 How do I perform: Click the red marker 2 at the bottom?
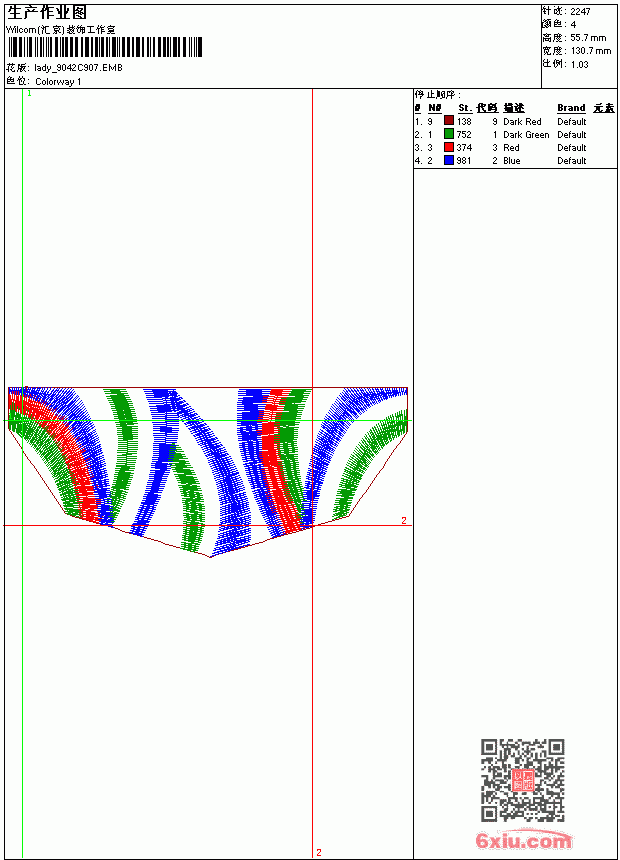point(319,852)
